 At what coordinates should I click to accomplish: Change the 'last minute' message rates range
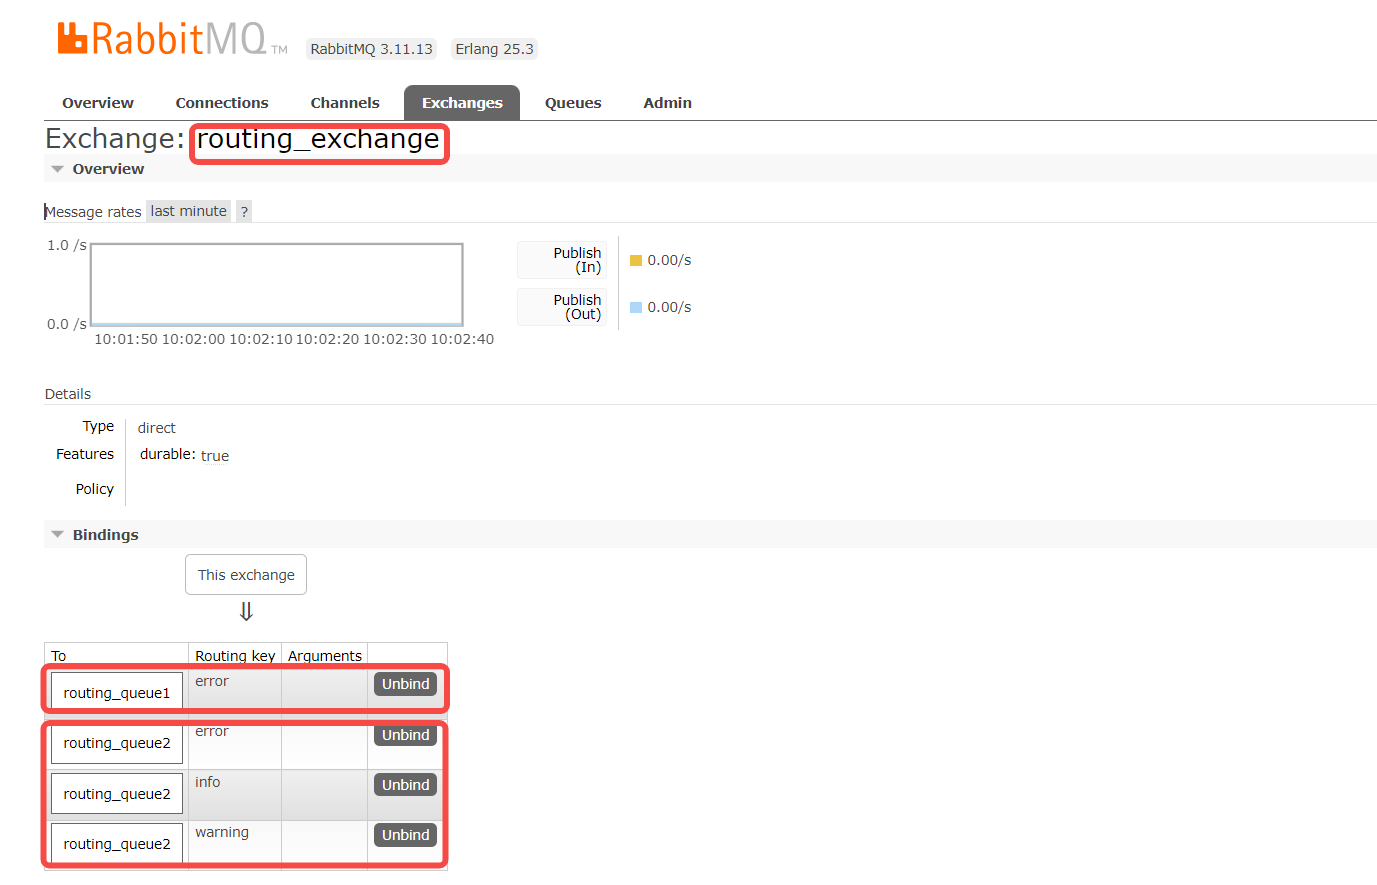(x=189, y=211)
